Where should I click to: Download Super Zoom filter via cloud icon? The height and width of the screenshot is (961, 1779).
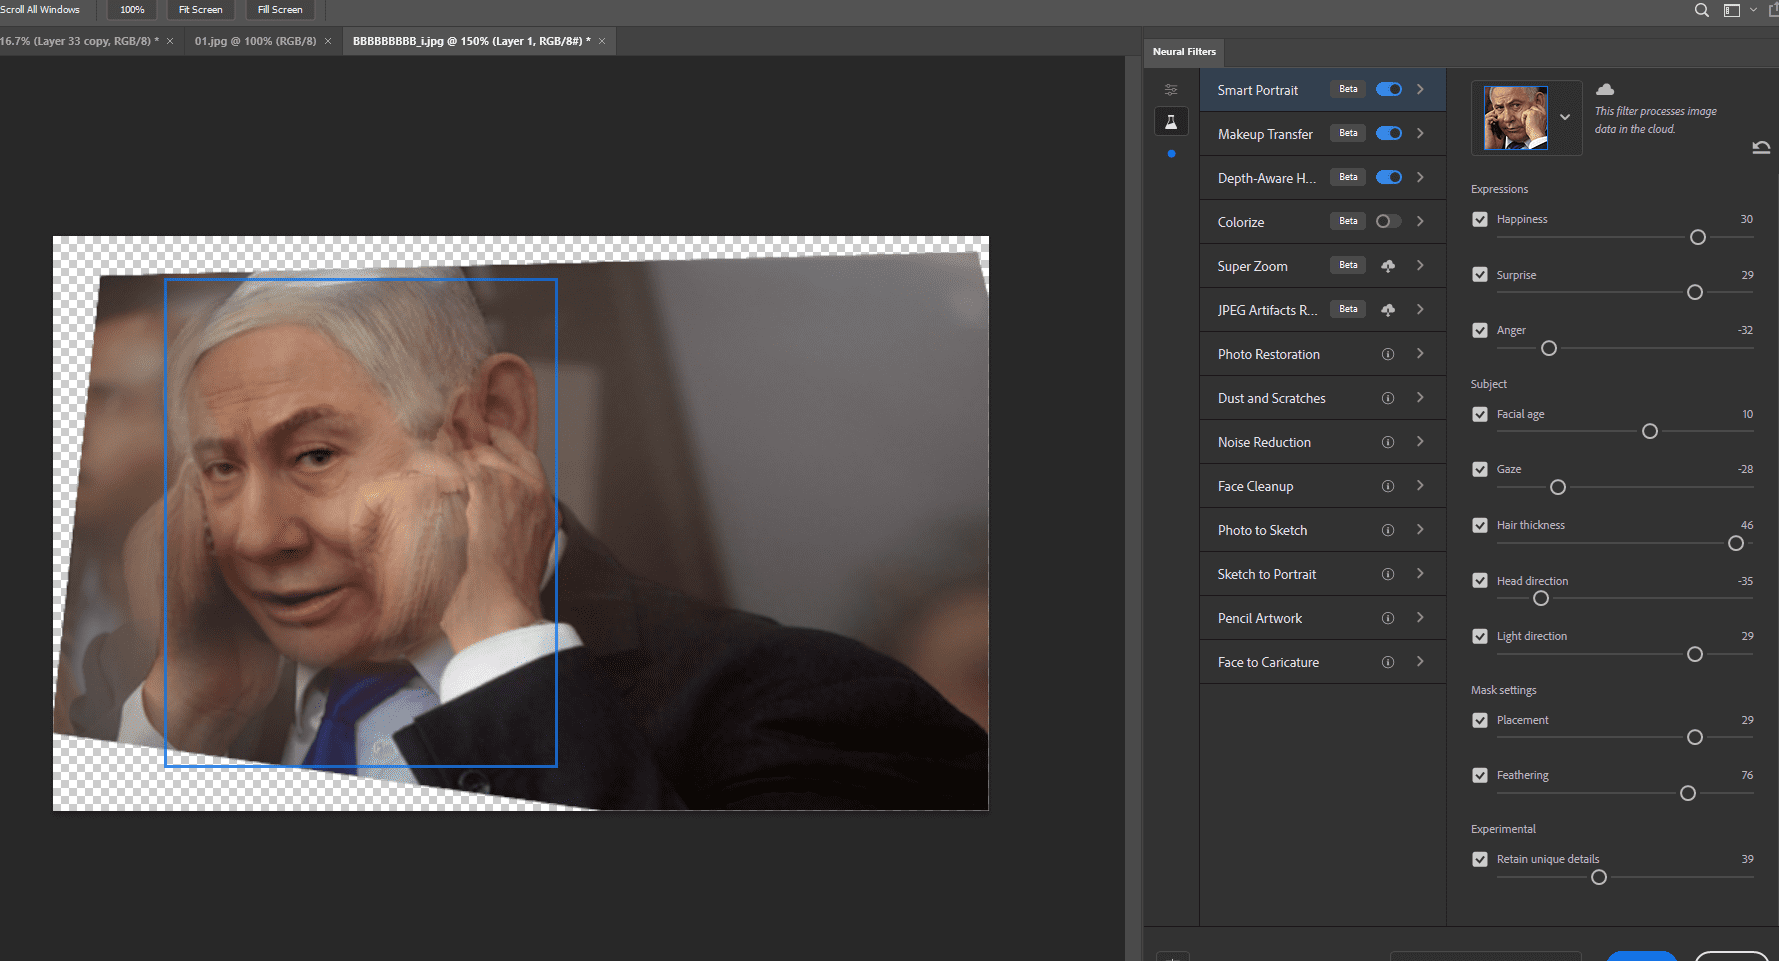(1388, 266)
